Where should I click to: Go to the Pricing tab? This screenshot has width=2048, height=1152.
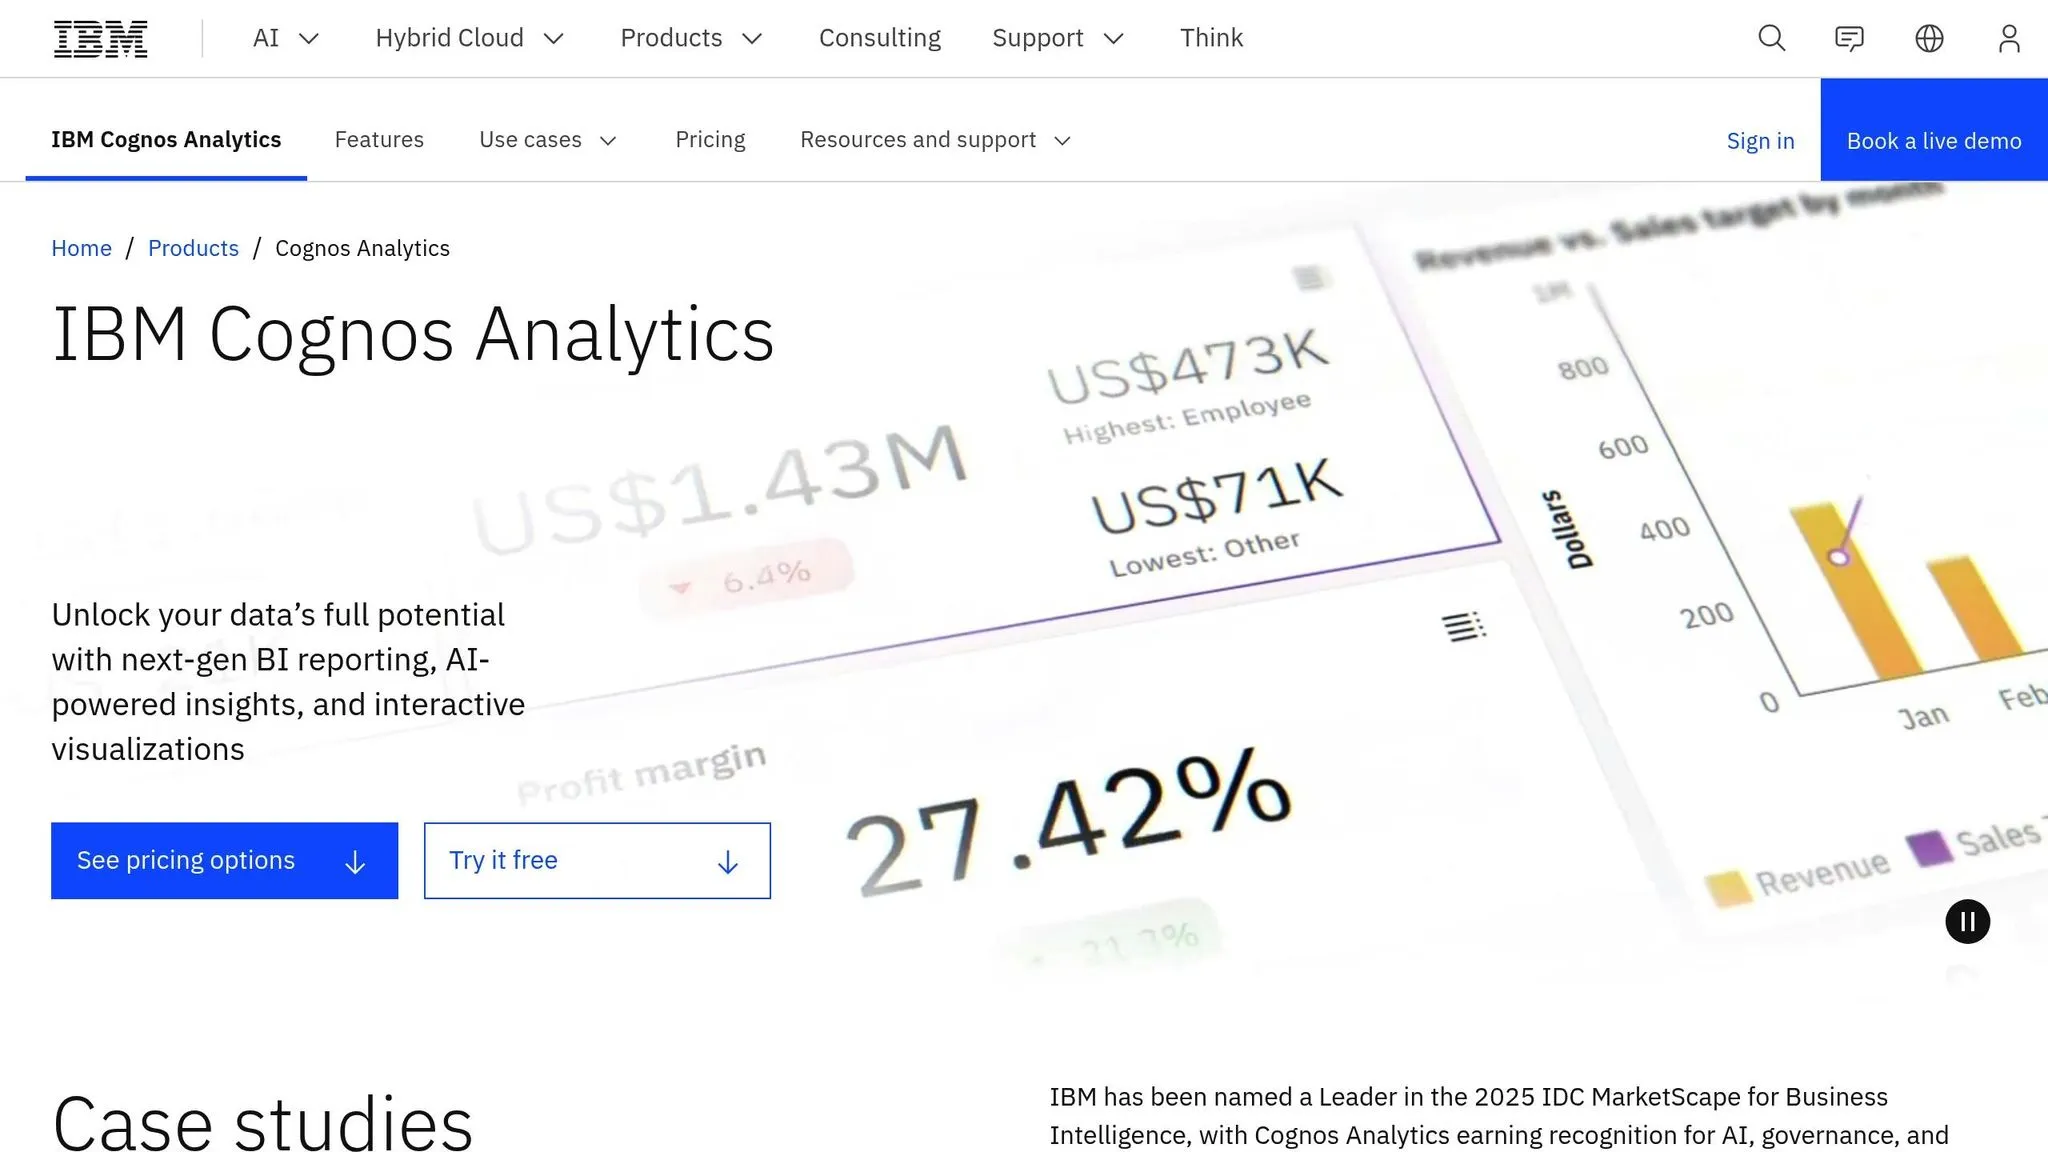coord(710,140)
